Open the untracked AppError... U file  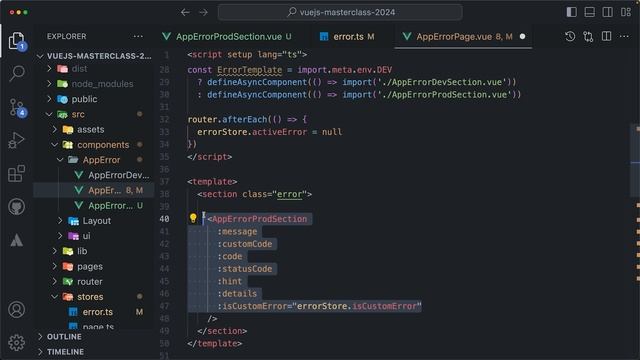click(x=94, y=205)
